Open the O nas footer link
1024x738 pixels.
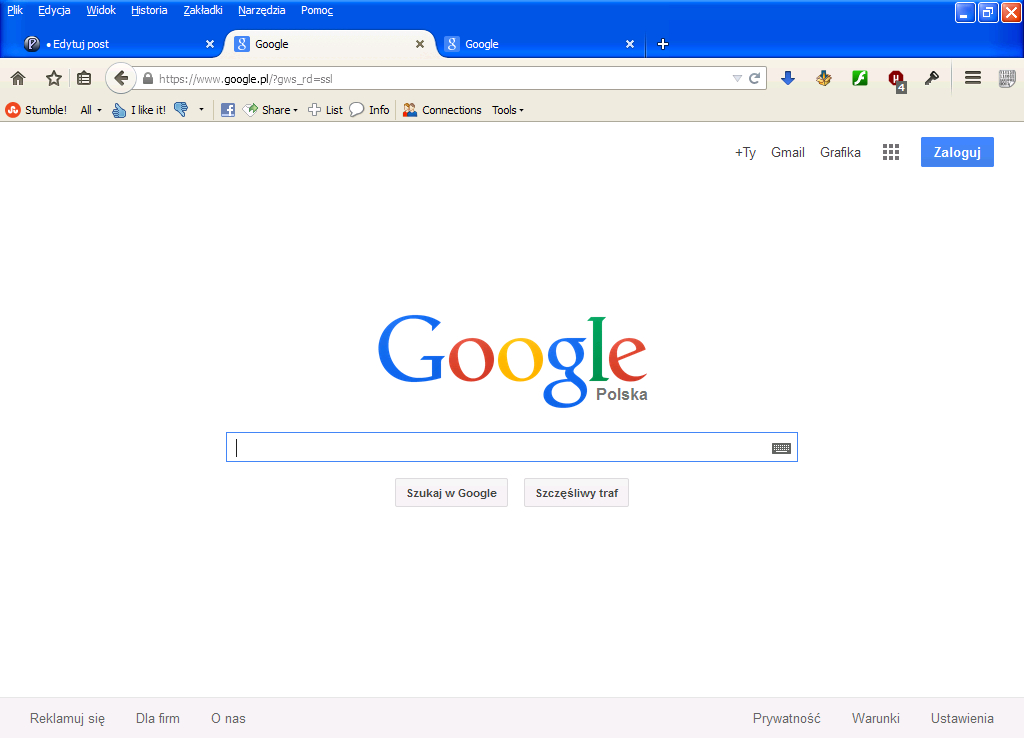pyautogui.click(x=229, y=718)
